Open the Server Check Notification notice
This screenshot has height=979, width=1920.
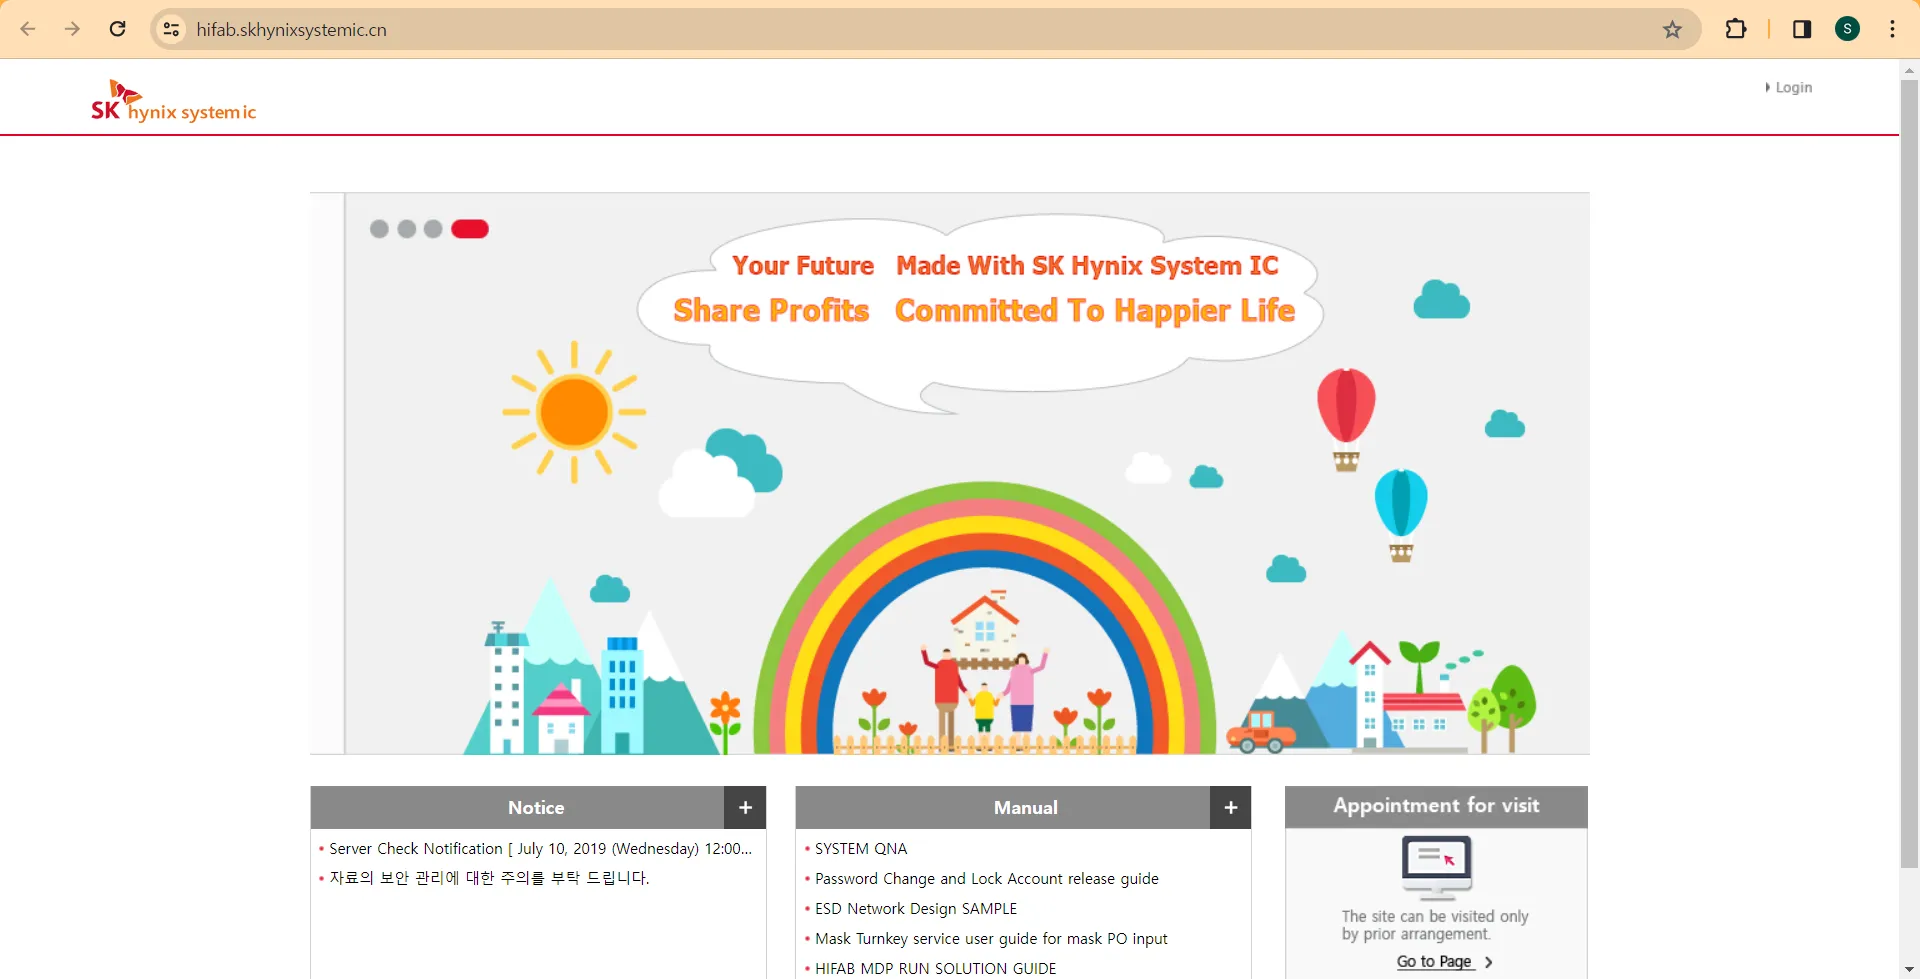(540, 849)
